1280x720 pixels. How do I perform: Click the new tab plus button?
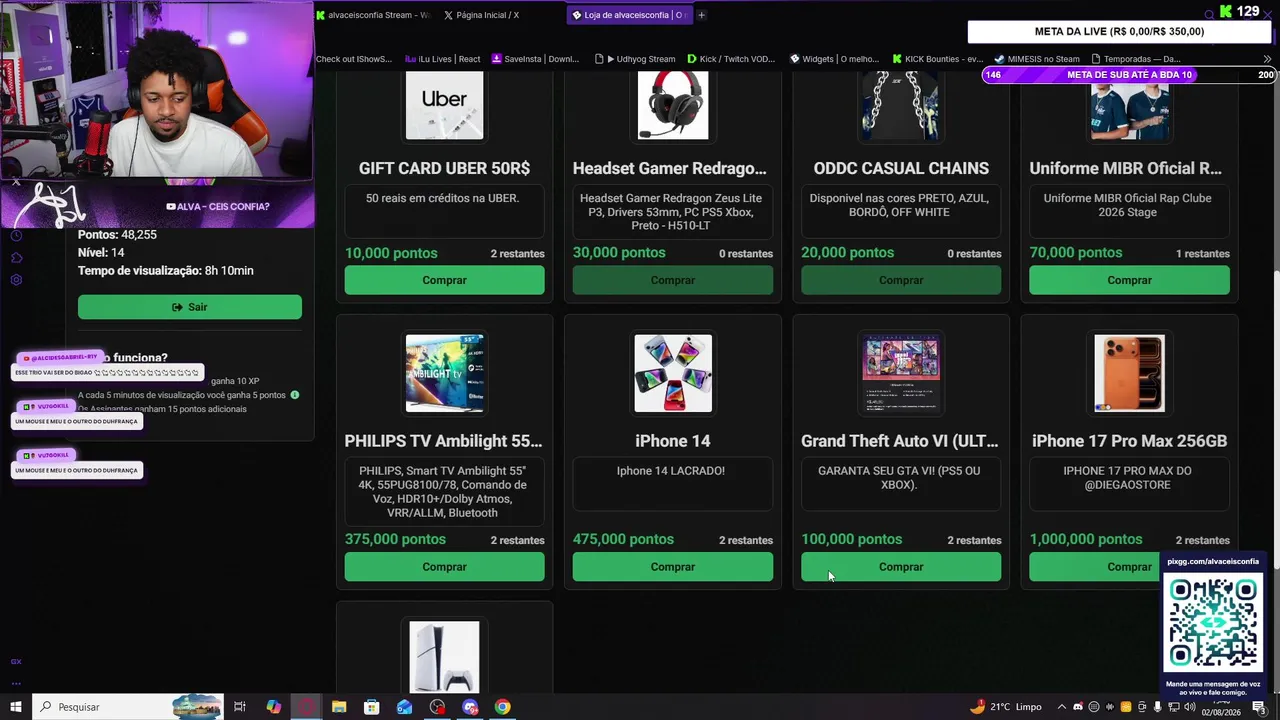tap(701, 15)
